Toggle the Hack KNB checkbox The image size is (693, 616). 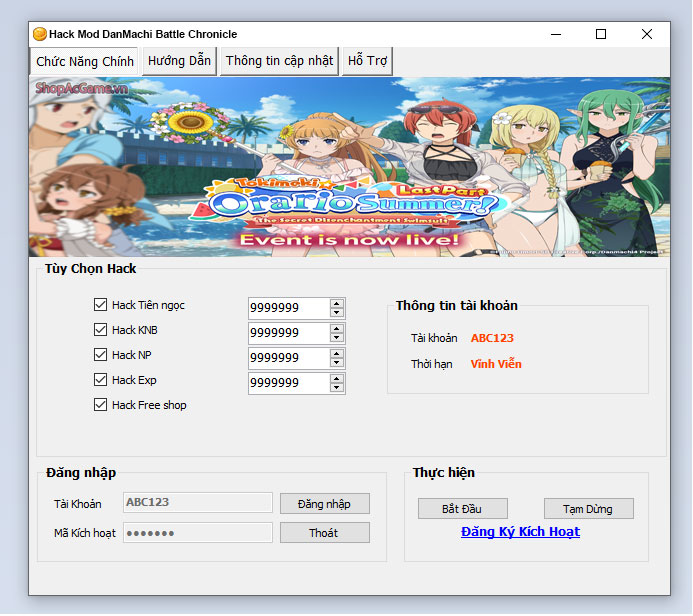(100, 330)
